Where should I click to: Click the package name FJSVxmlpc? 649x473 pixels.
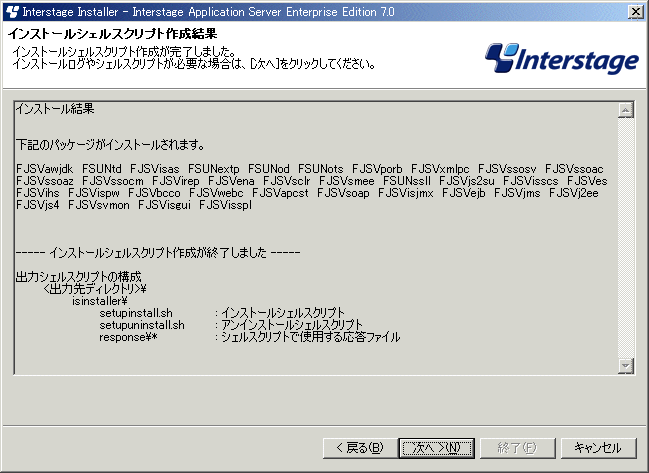point(440,169)
